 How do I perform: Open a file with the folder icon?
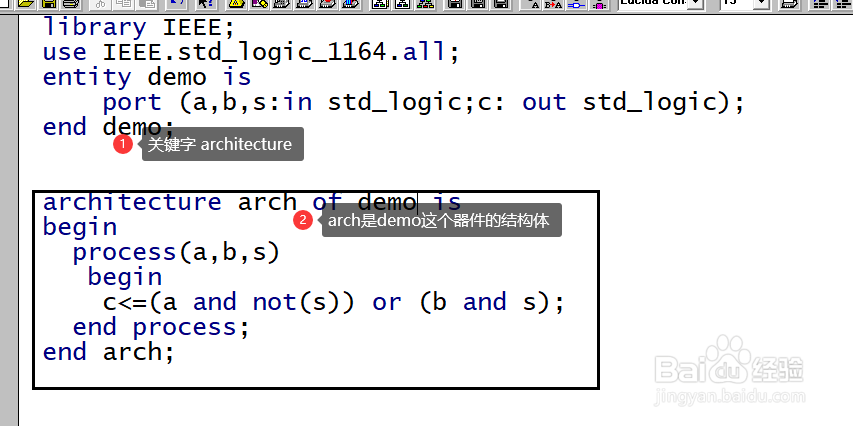(x=26, y=4)
